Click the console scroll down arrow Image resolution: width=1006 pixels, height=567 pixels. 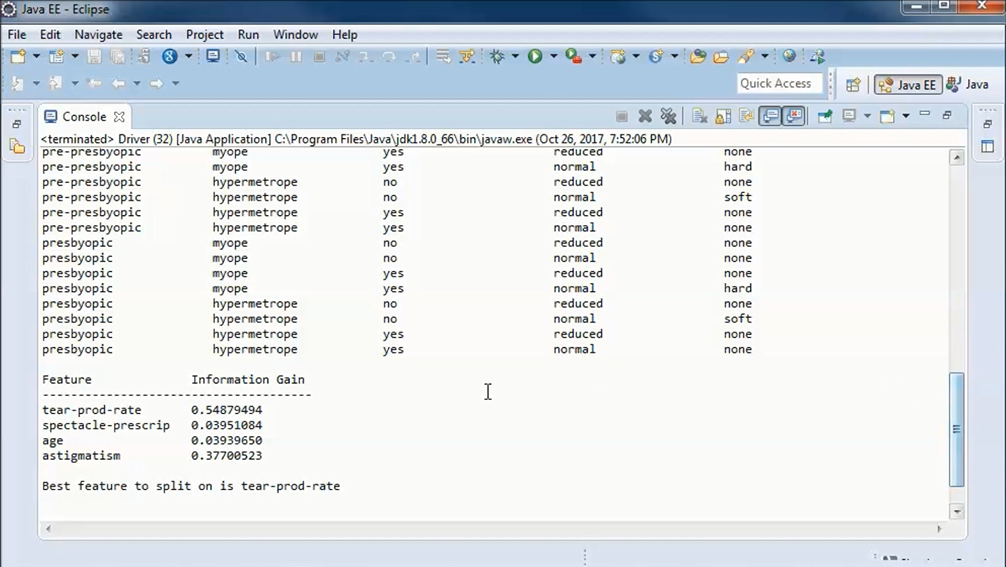(x=957, y=511)
